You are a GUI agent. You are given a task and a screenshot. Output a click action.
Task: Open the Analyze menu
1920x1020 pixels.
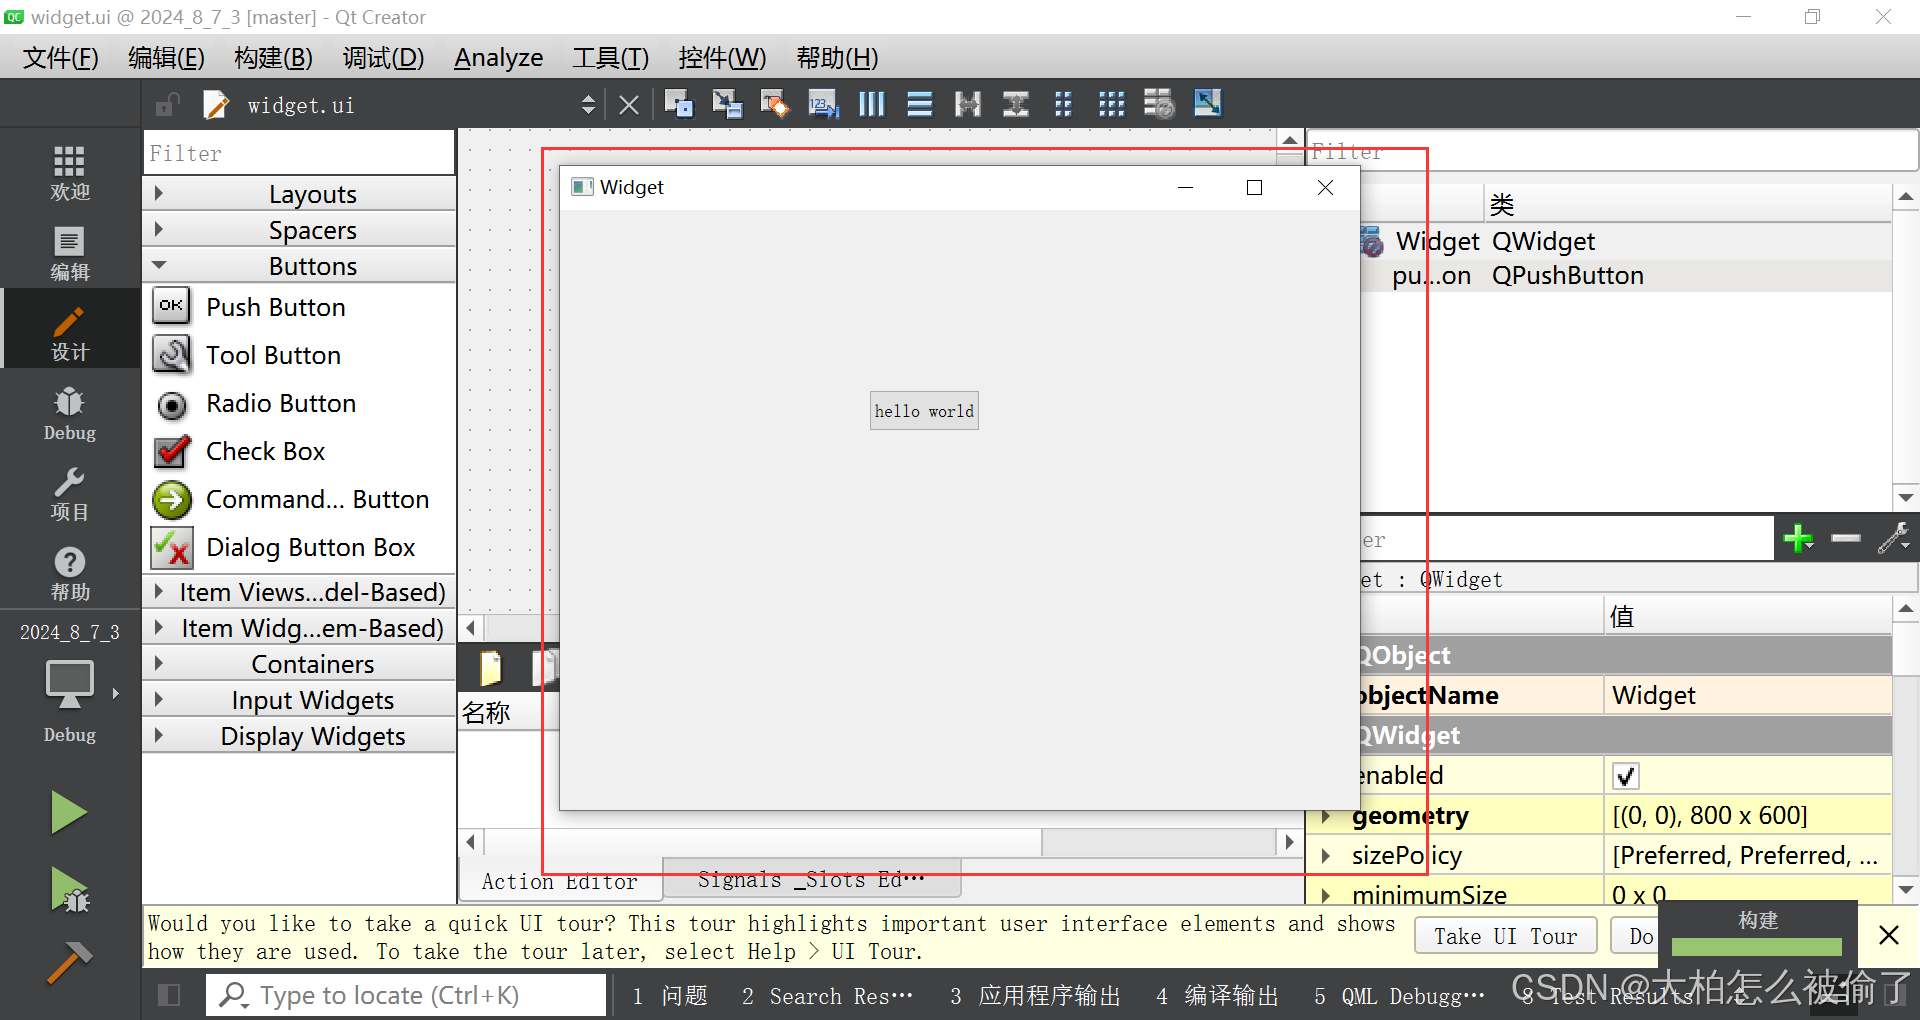499,58
